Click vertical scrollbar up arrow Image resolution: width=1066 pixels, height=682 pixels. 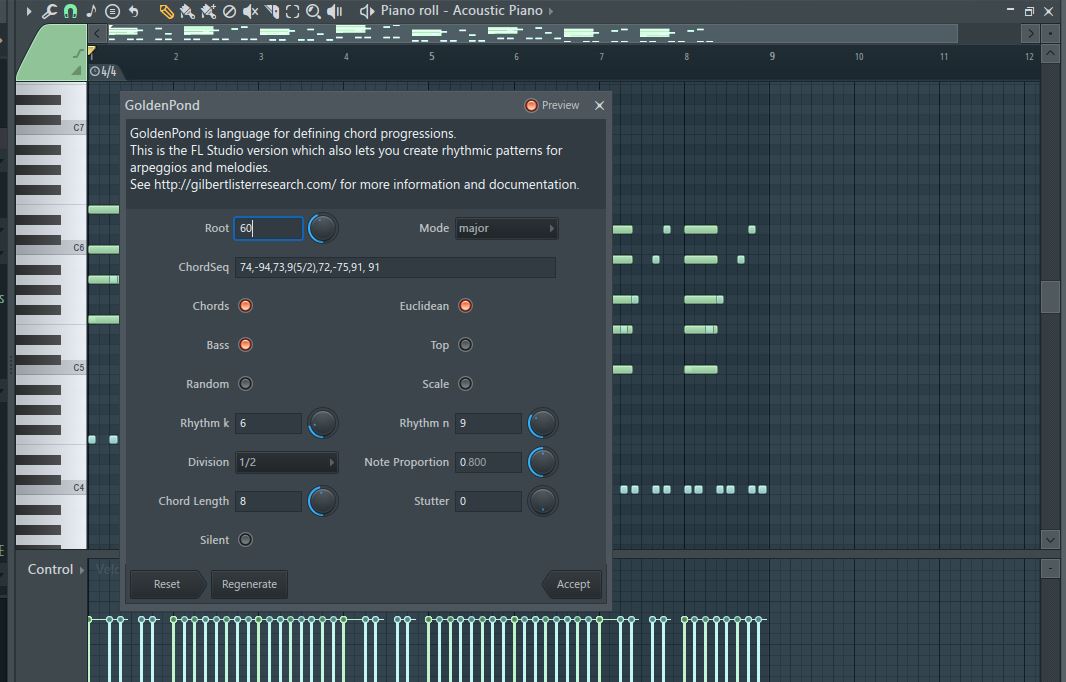point(1050,54)
